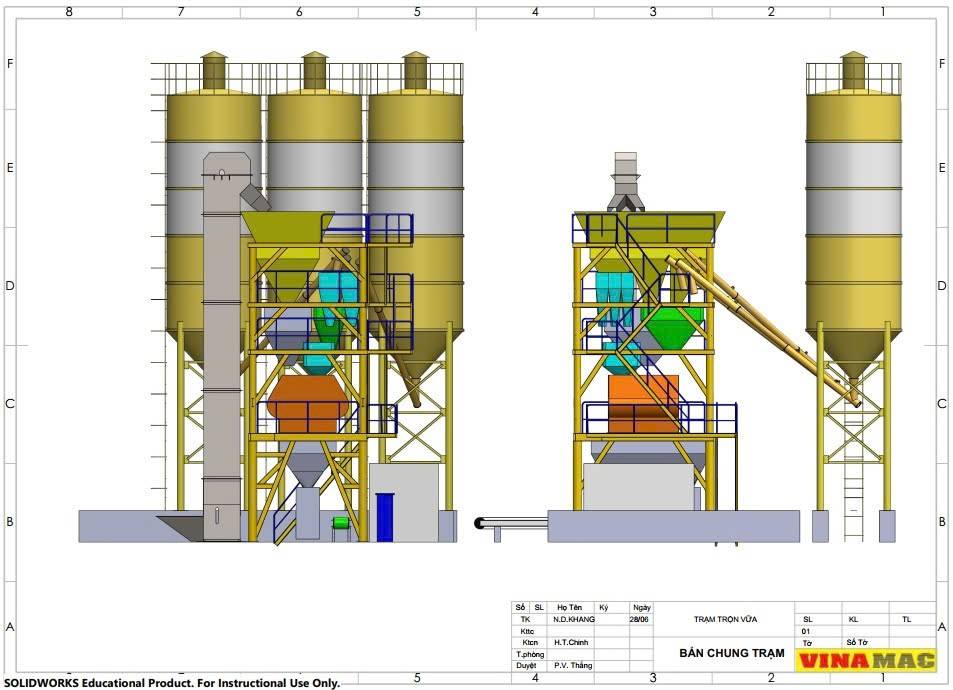Screen dimensions: 953x690
Task: Select the standalone silo on the far right
Action: 852,220
